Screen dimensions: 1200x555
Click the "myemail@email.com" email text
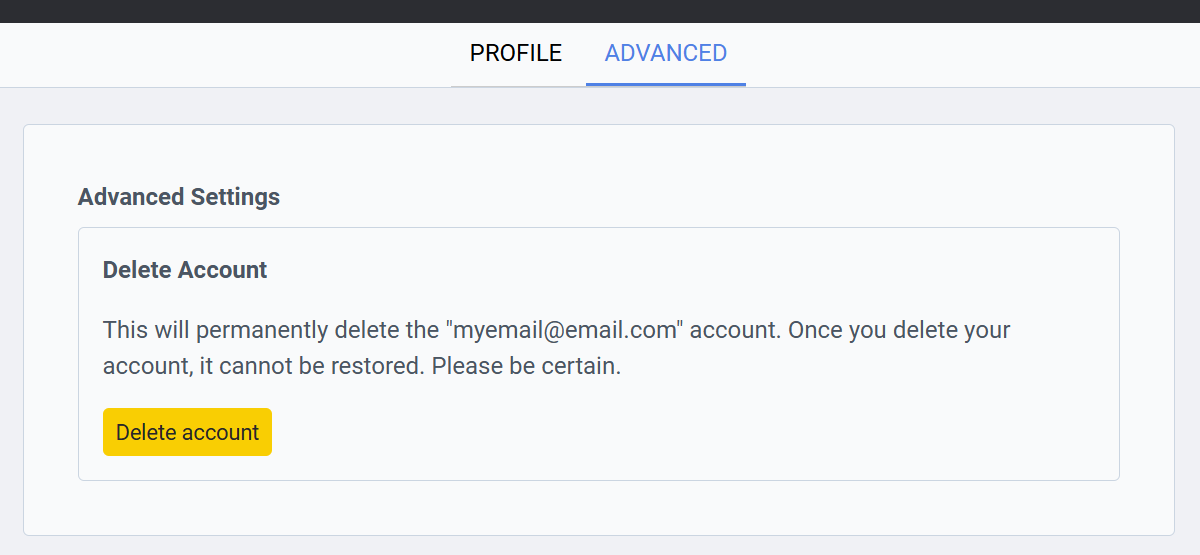(x=564, y=330)
